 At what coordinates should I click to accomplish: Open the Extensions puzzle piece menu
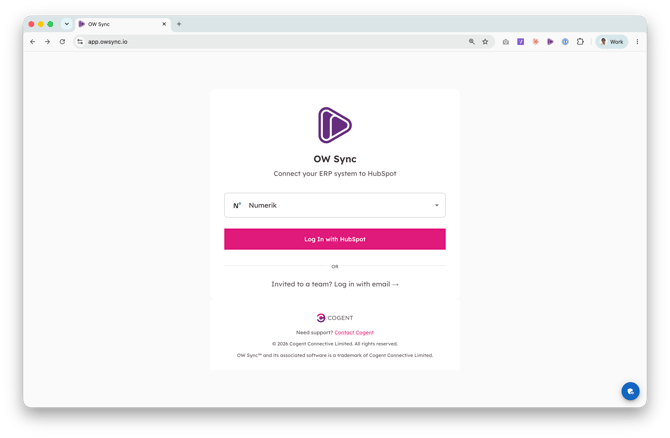[580, 42]
